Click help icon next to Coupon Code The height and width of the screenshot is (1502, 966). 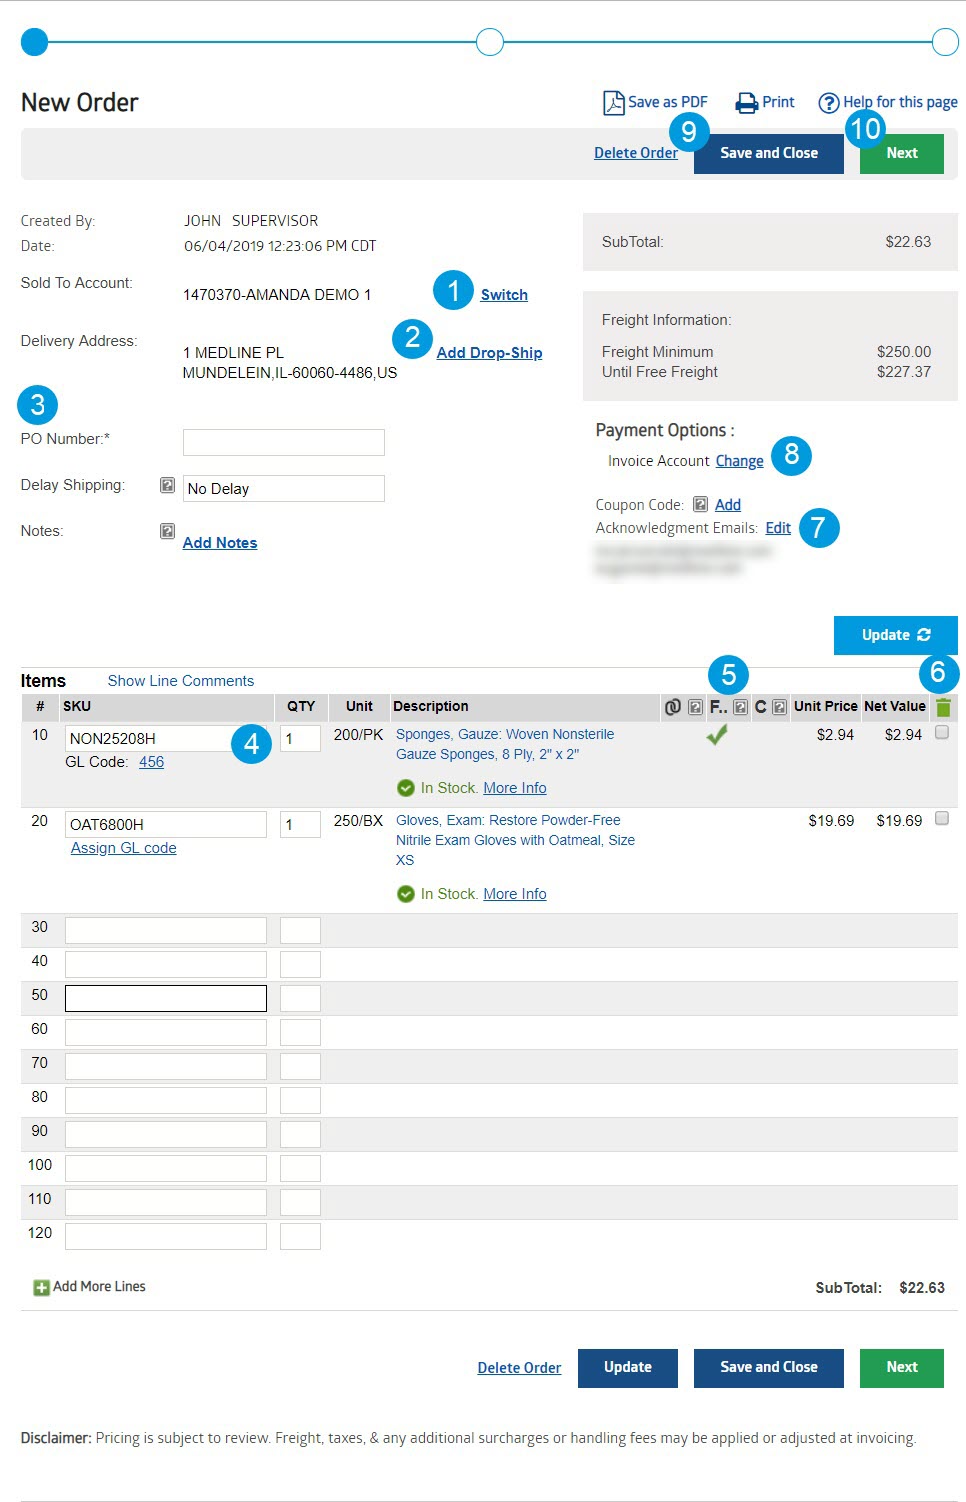click(701, 504)
